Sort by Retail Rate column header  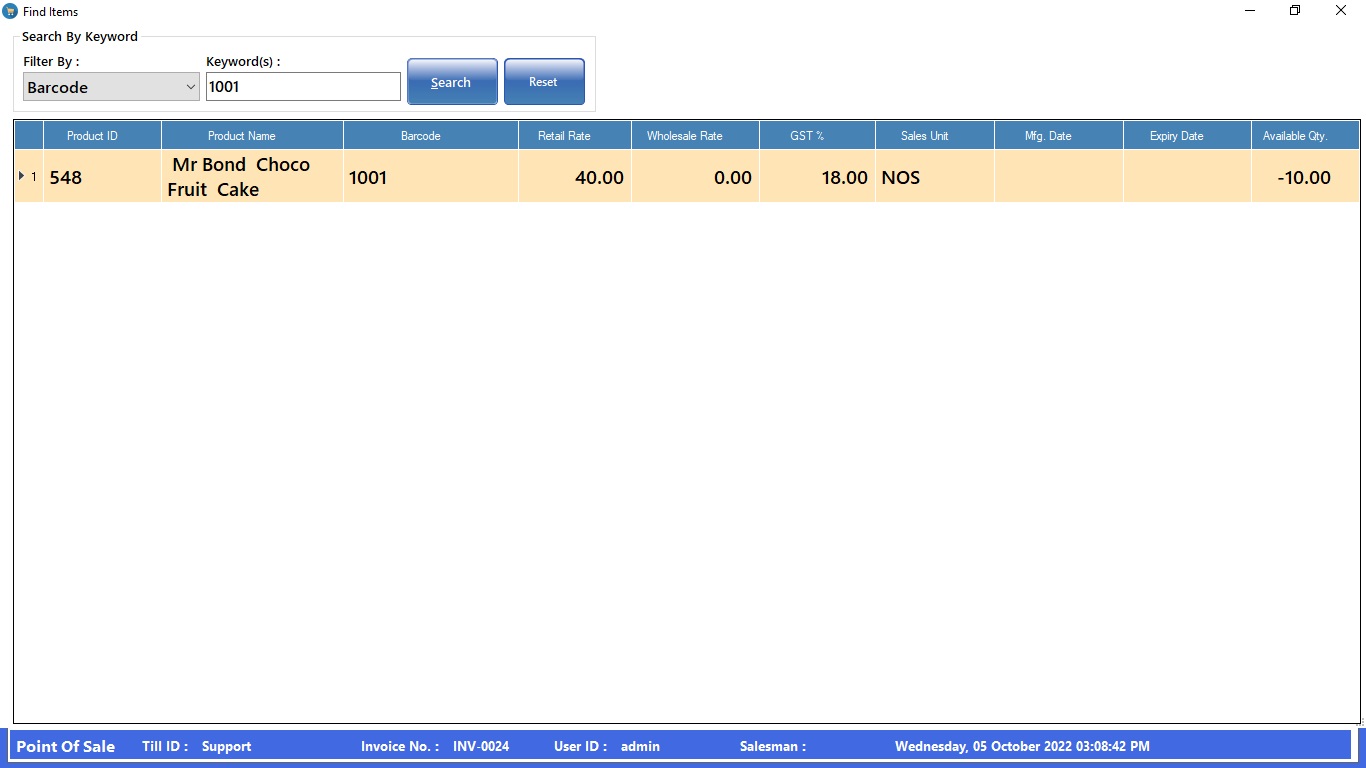click(564, 136)
